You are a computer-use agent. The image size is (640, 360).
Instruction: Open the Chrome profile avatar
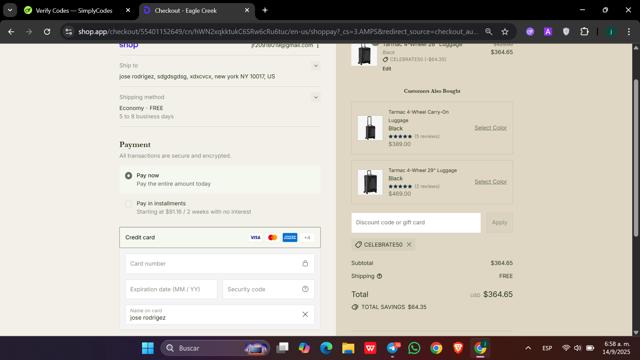pyautogui.click(x=611, y=31)
